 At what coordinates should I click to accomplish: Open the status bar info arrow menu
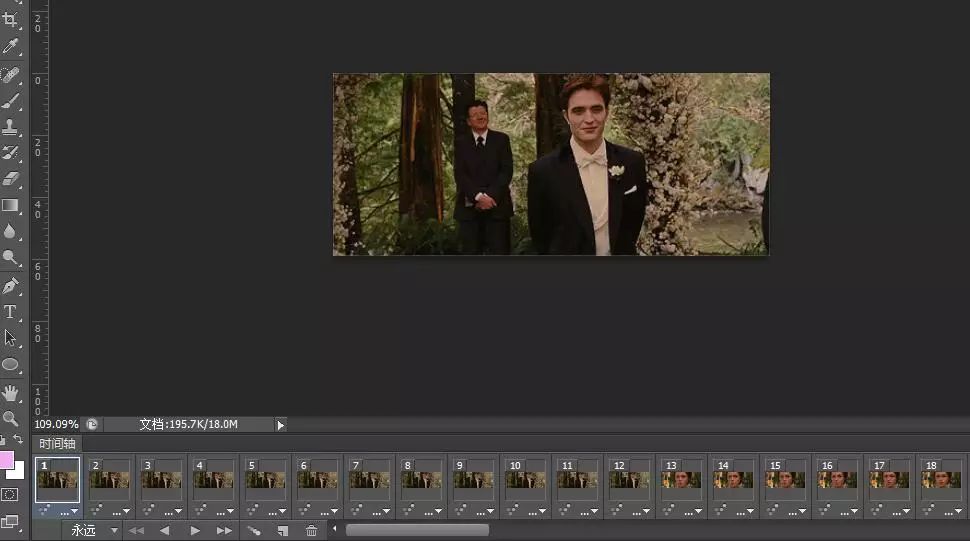280,425
